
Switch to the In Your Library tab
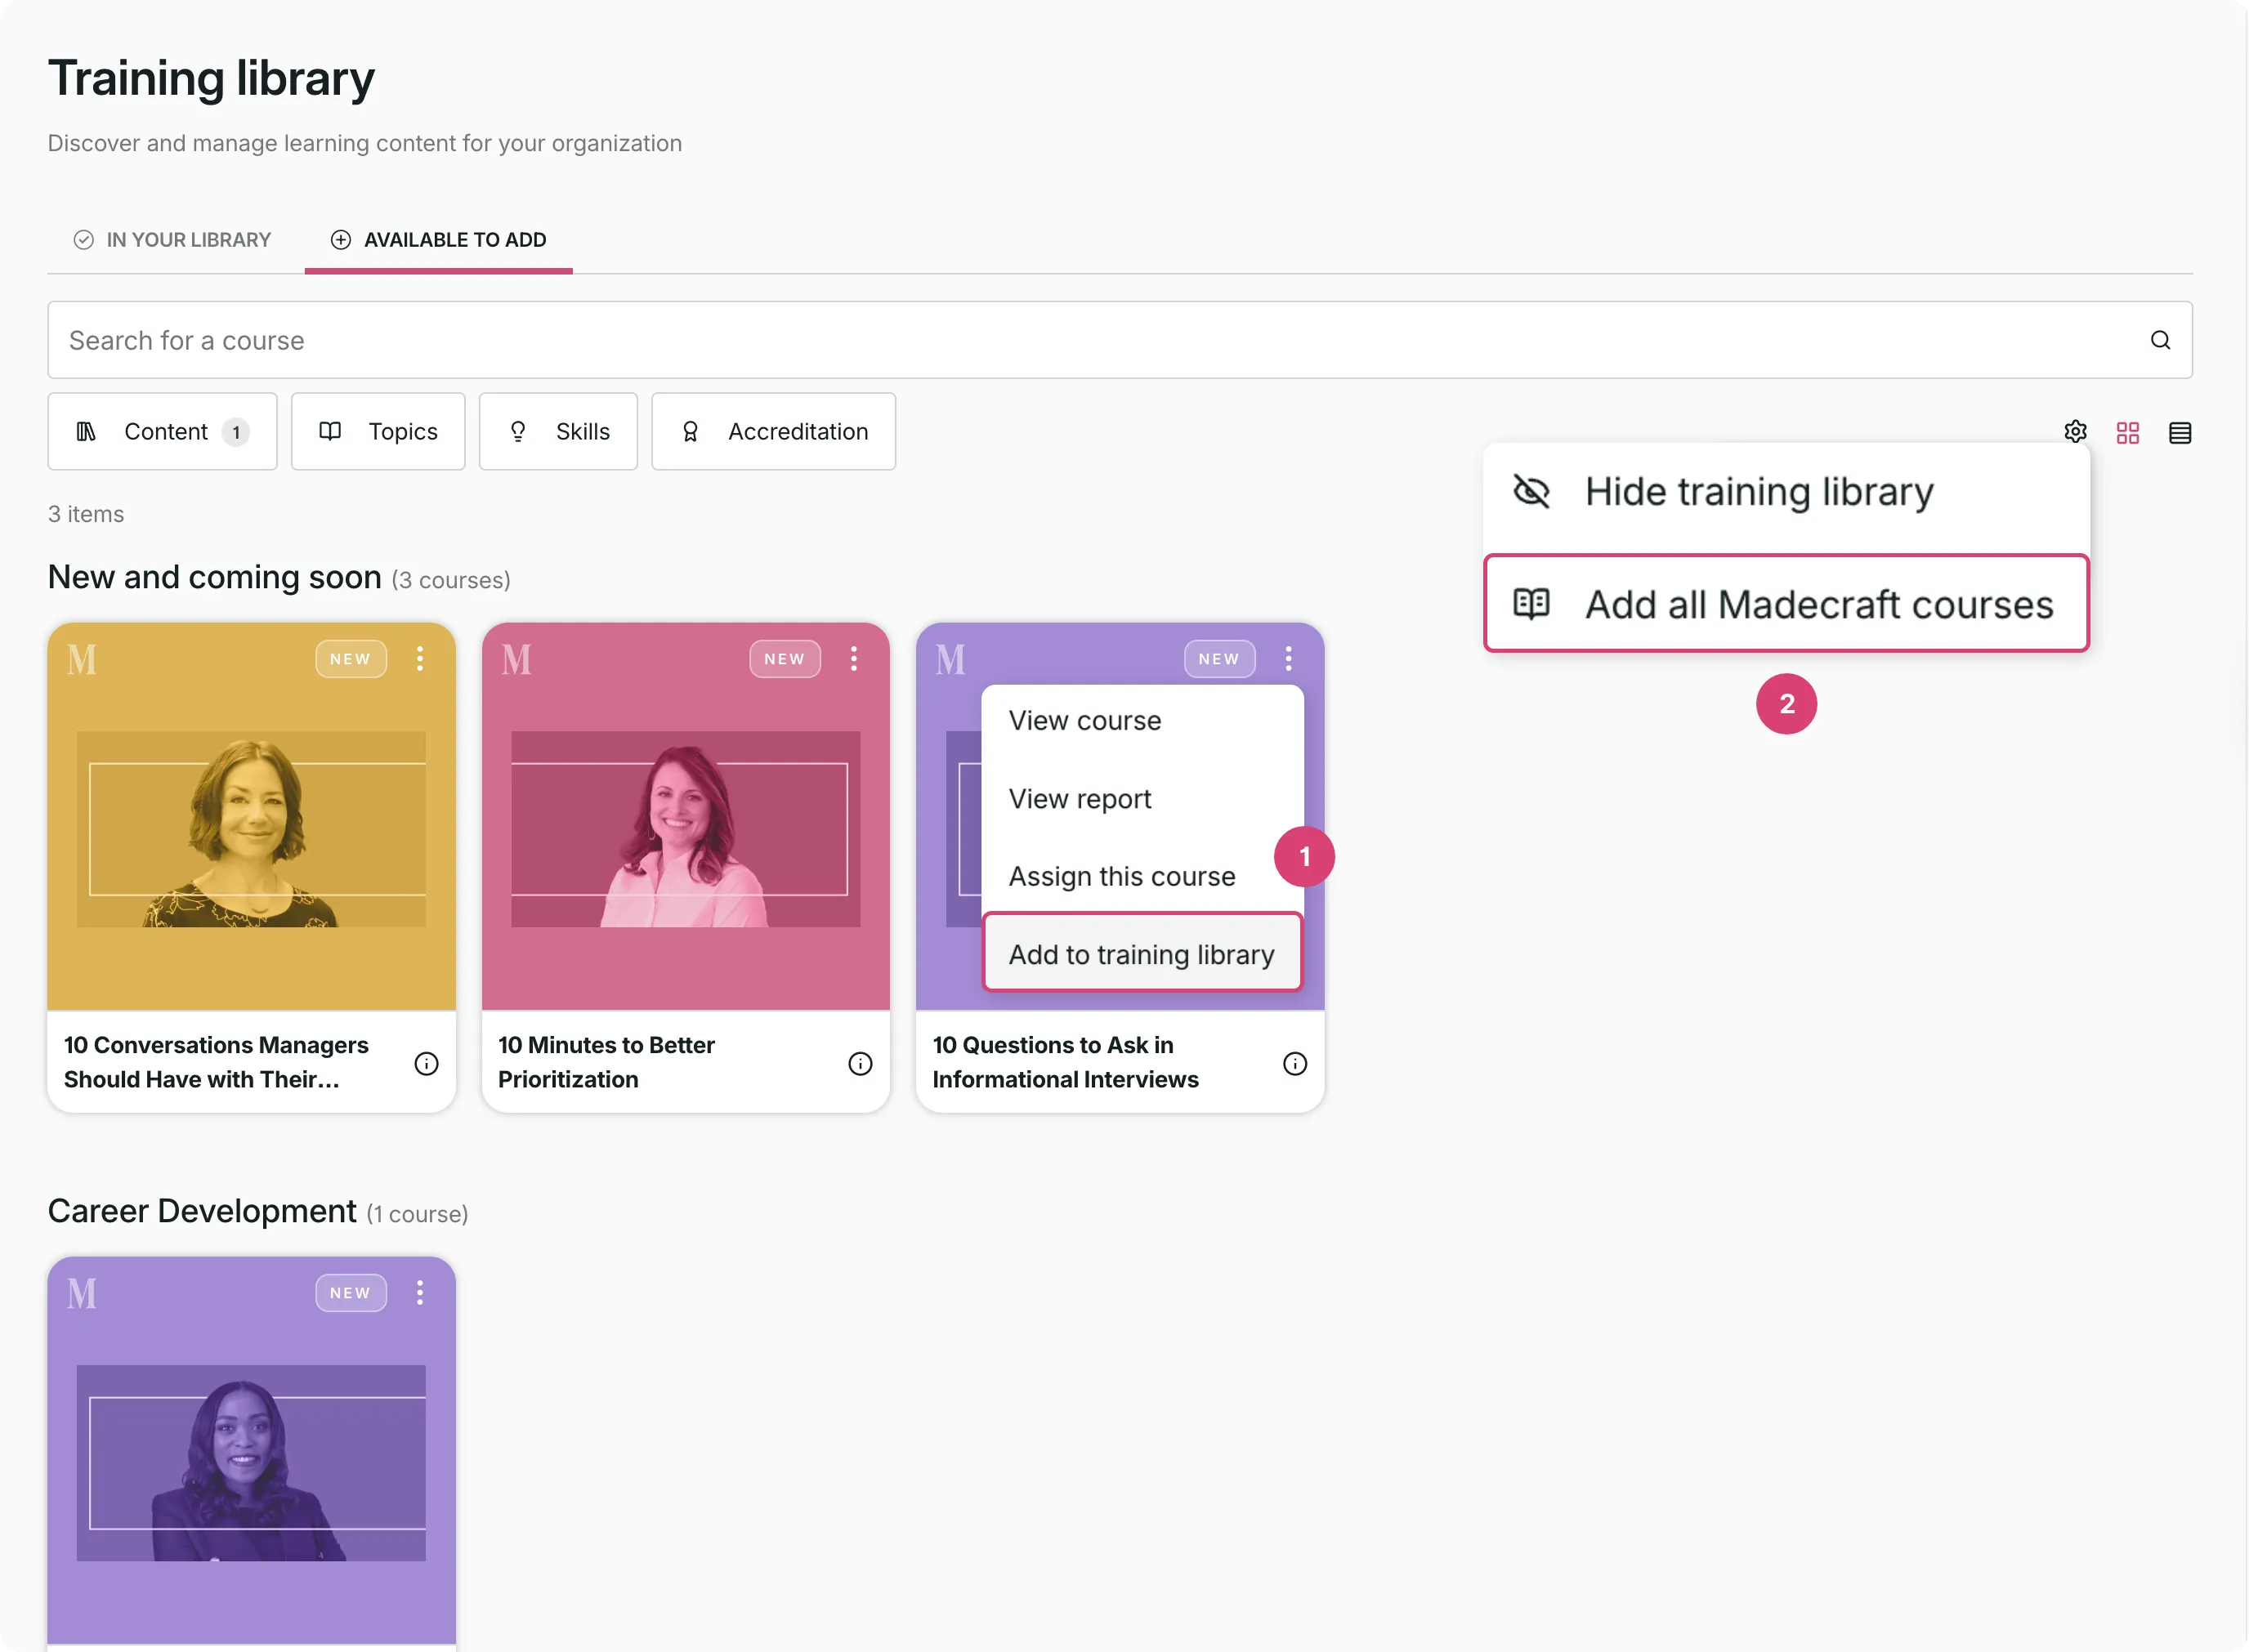(x=170, y=239)
